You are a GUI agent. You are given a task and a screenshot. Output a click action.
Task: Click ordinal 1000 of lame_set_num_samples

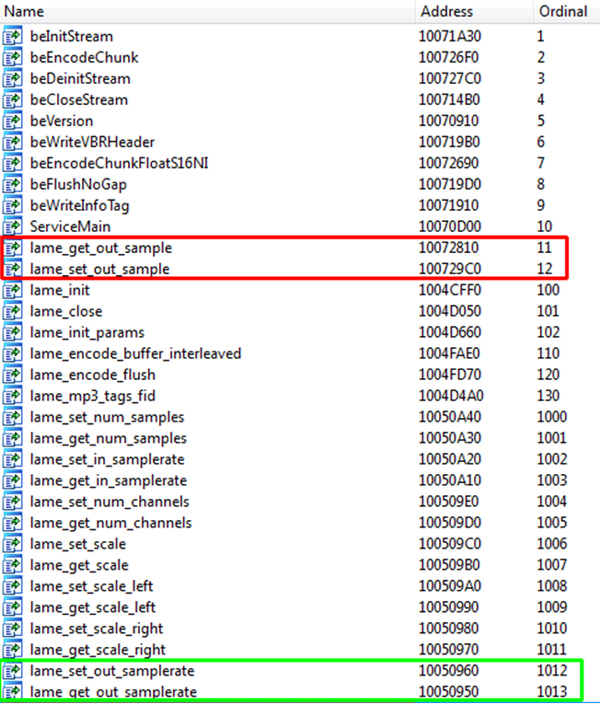(x=552, y=417)
